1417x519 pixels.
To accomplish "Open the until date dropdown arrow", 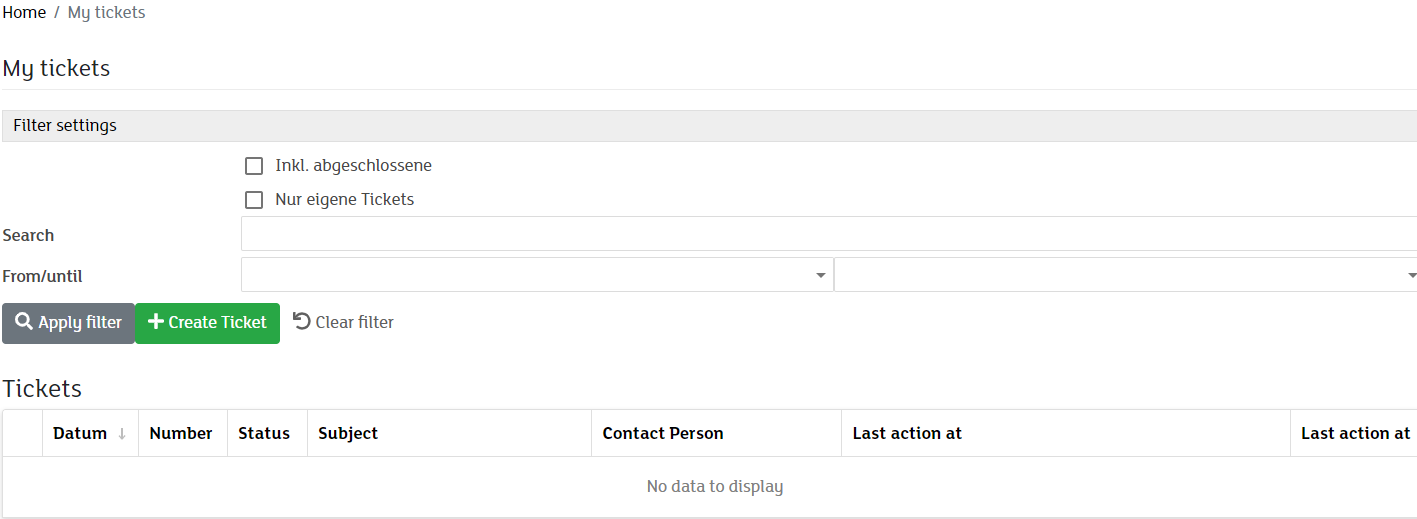I will coord(1411,275).
